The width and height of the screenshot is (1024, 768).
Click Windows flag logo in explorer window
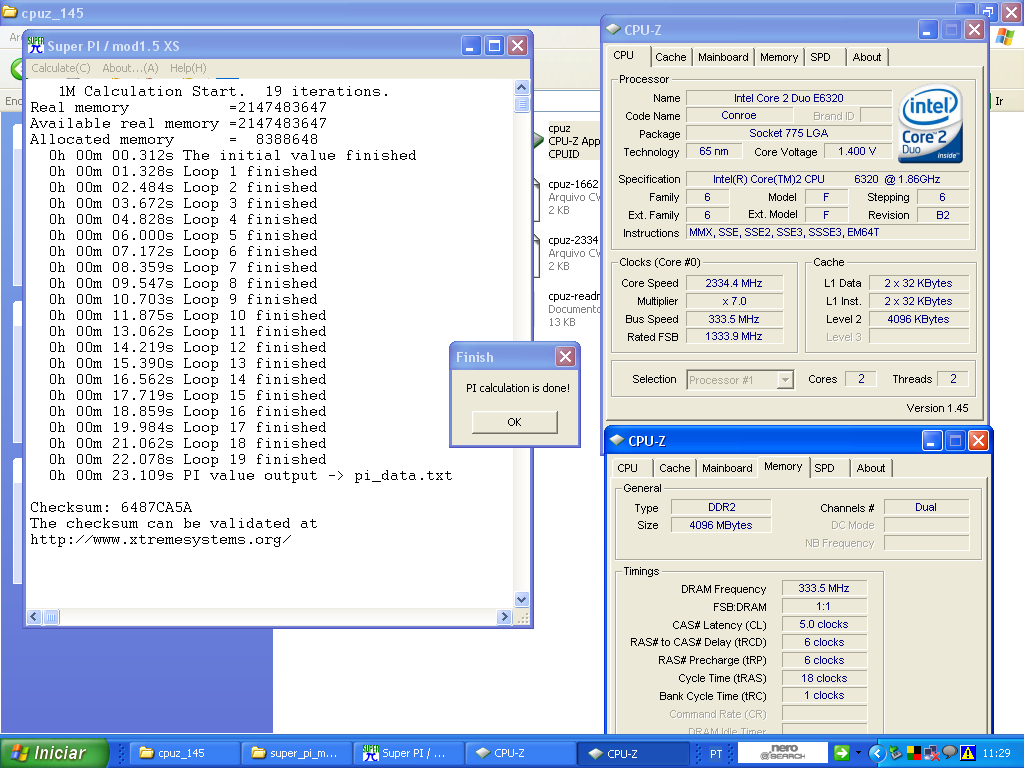(1005, 37)
